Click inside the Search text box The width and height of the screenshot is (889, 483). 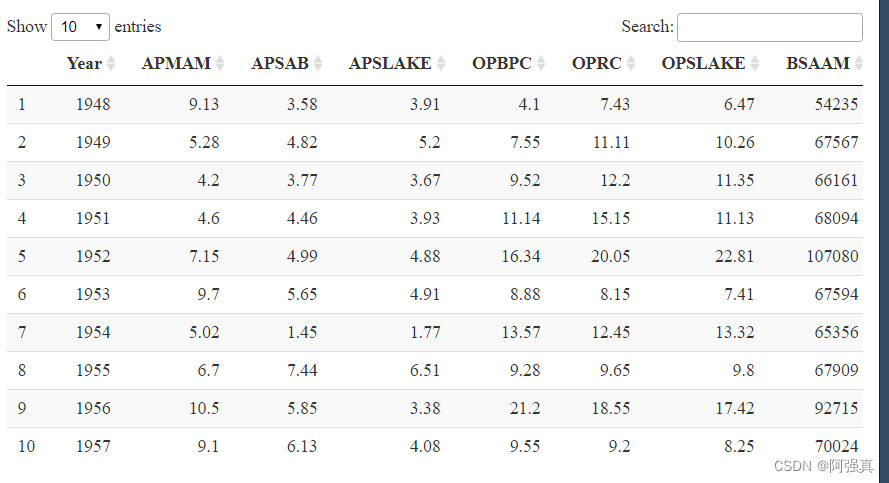click(769, 27)
